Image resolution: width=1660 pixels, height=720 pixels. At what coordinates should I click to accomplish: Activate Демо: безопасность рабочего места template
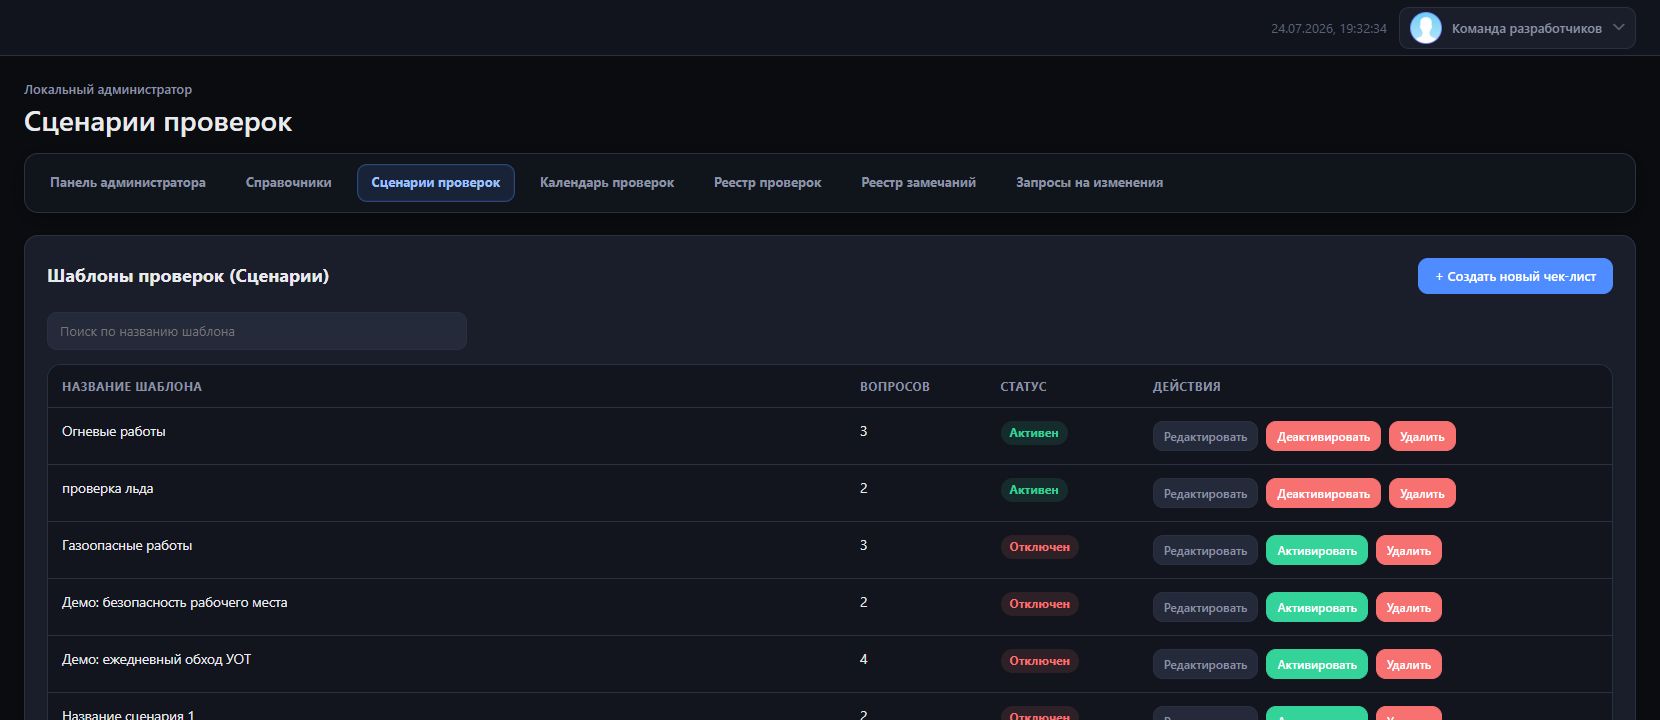click(x=1317, y=608)
